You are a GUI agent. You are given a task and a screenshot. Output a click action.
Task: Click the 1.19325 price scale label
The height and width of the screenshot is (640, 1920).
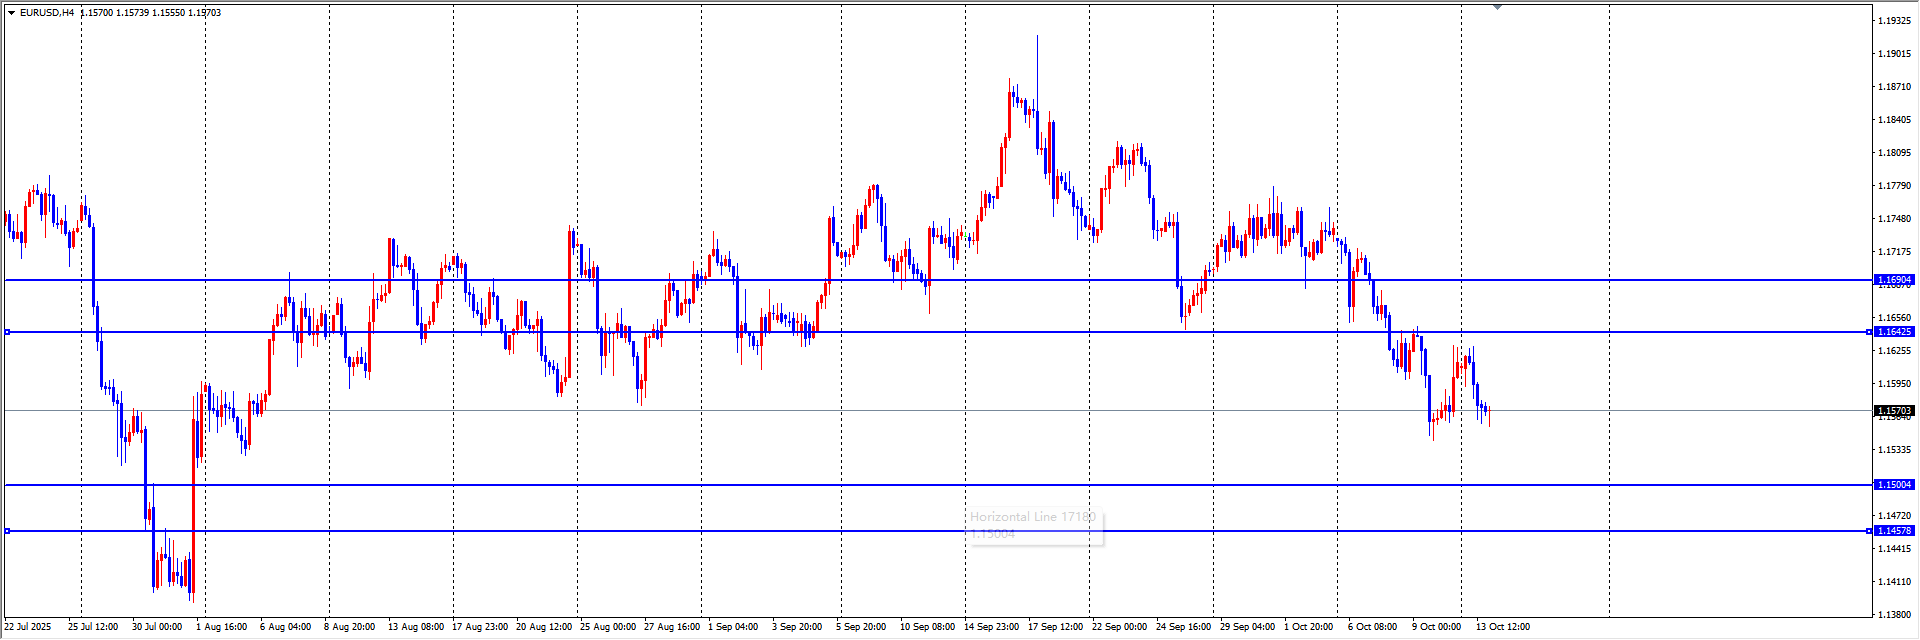point(1894,21)
